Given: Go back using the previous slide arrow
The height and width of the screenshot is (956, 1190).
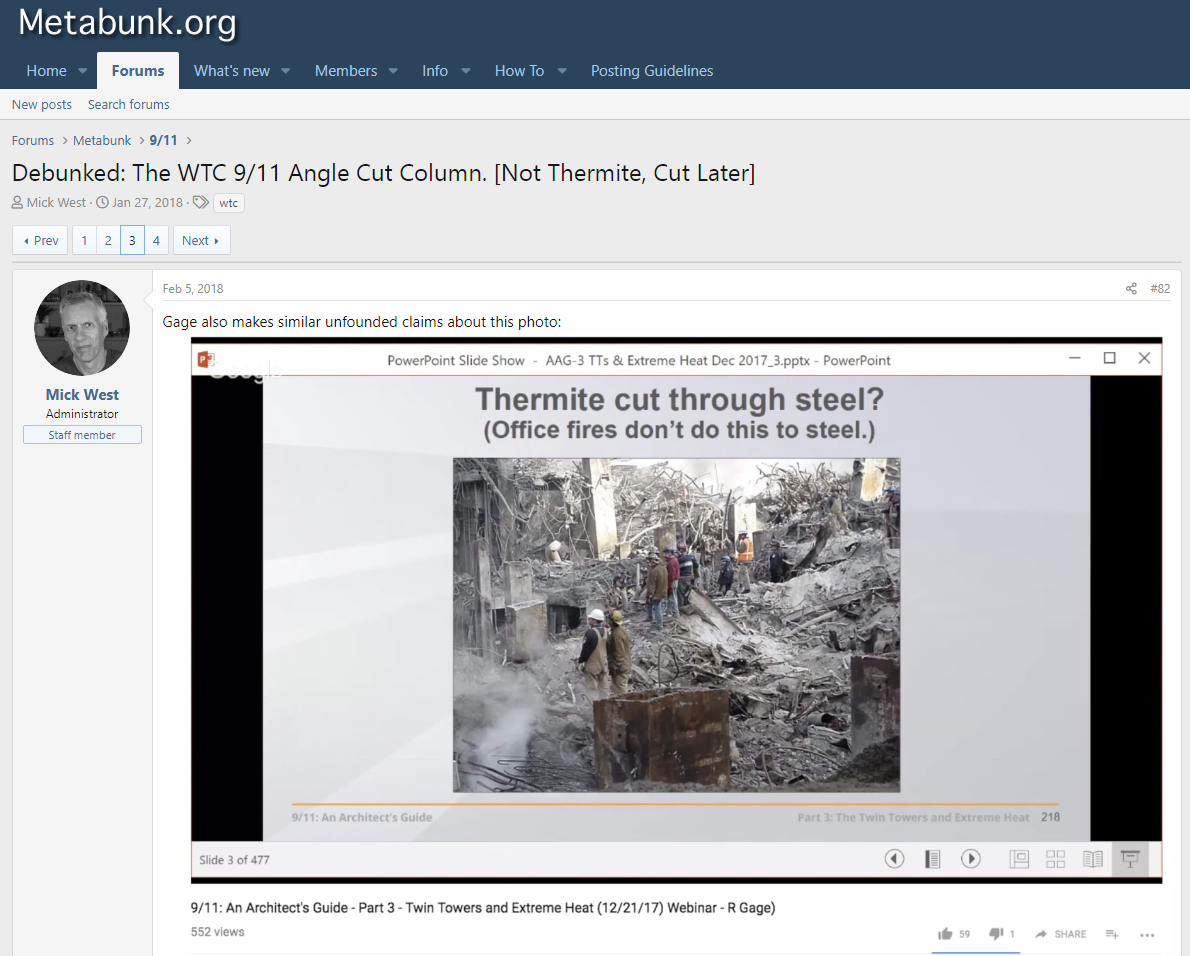Looking at the screenshot, I should tap(894, 858).
